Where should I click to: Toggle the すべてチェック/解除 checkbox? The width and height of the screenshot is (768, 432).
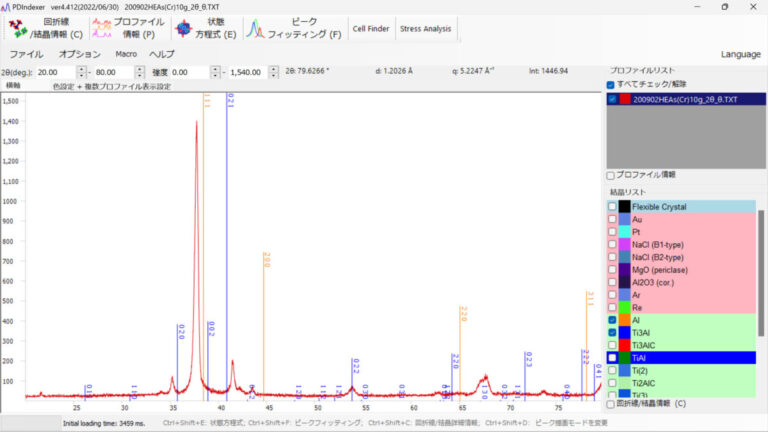(611, 85)
